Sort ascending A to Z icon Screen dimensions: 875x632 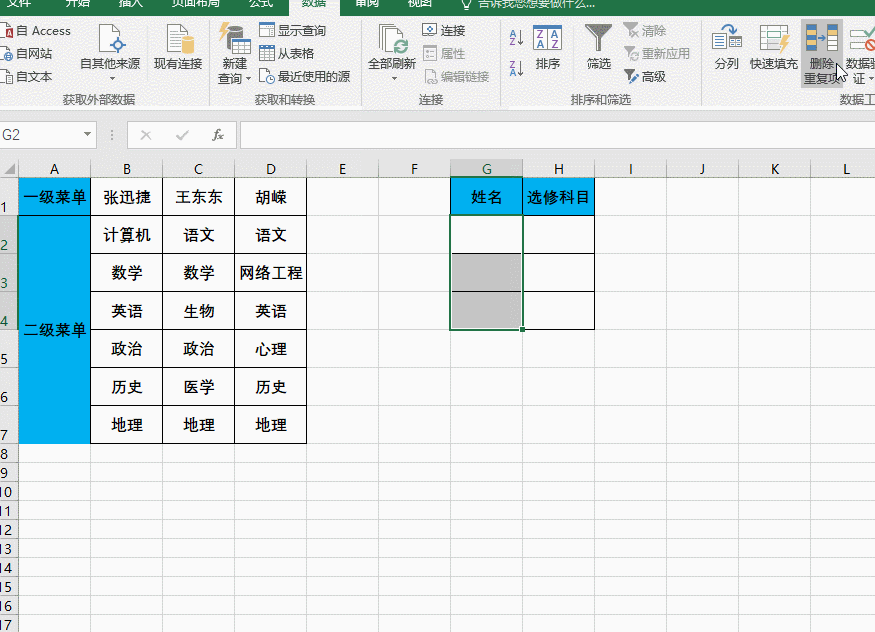[516, 37]
